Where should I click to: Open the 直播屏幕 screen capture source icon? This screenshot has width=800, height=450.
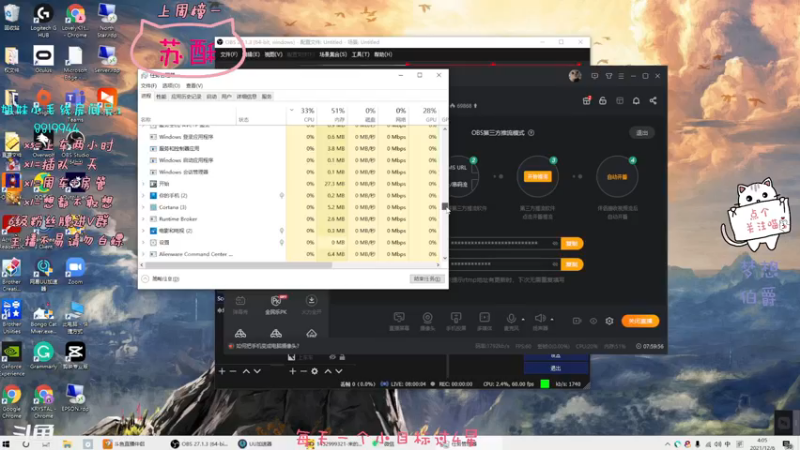tap(399, 318)
